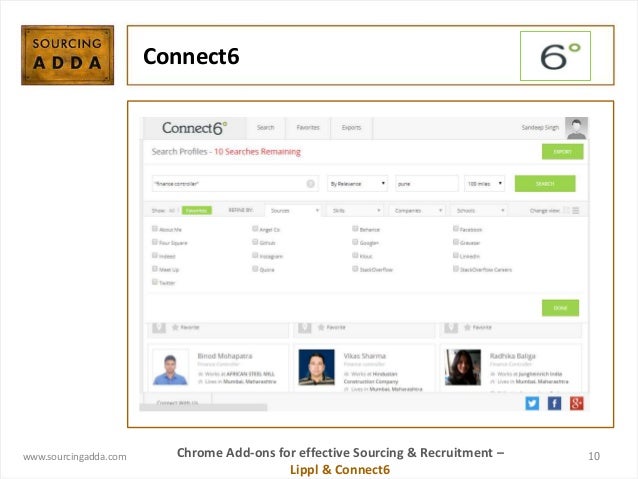Expand the Schools refine dropdown
This screenshot has width=638, height=479.
click(479, 210)
